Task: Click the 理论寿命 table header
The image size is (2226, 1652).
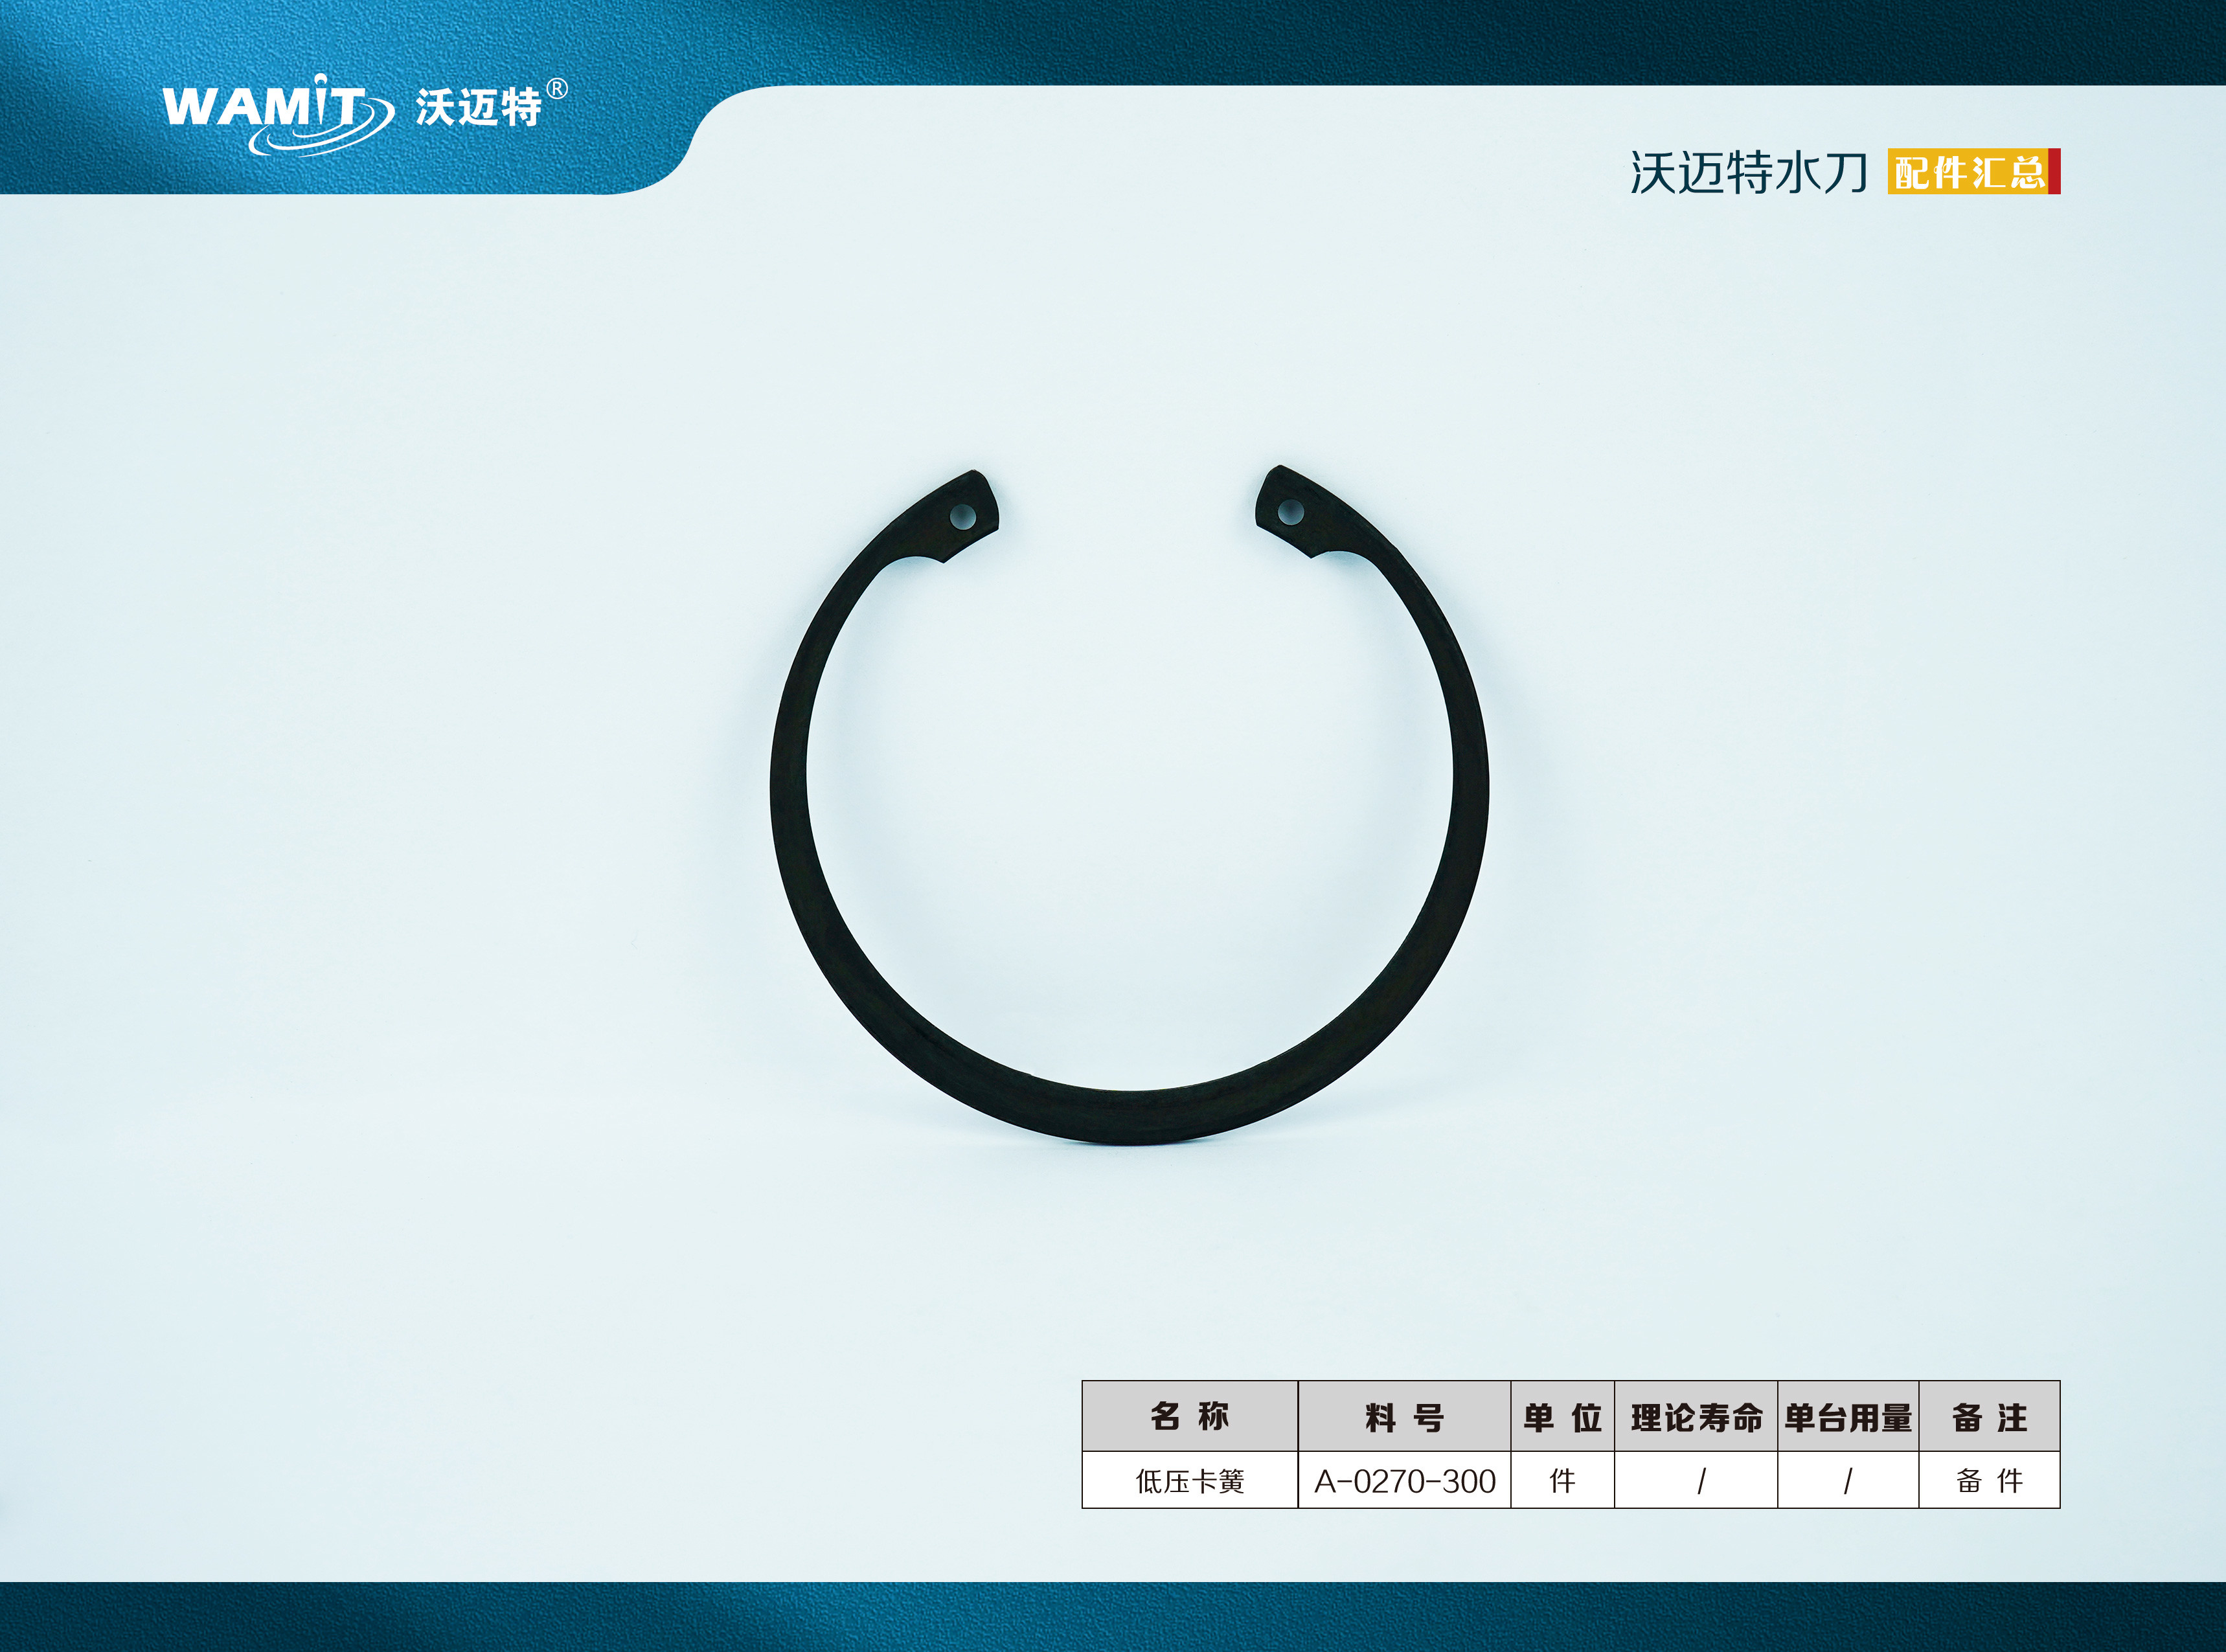Action: pos(1696,1416)
